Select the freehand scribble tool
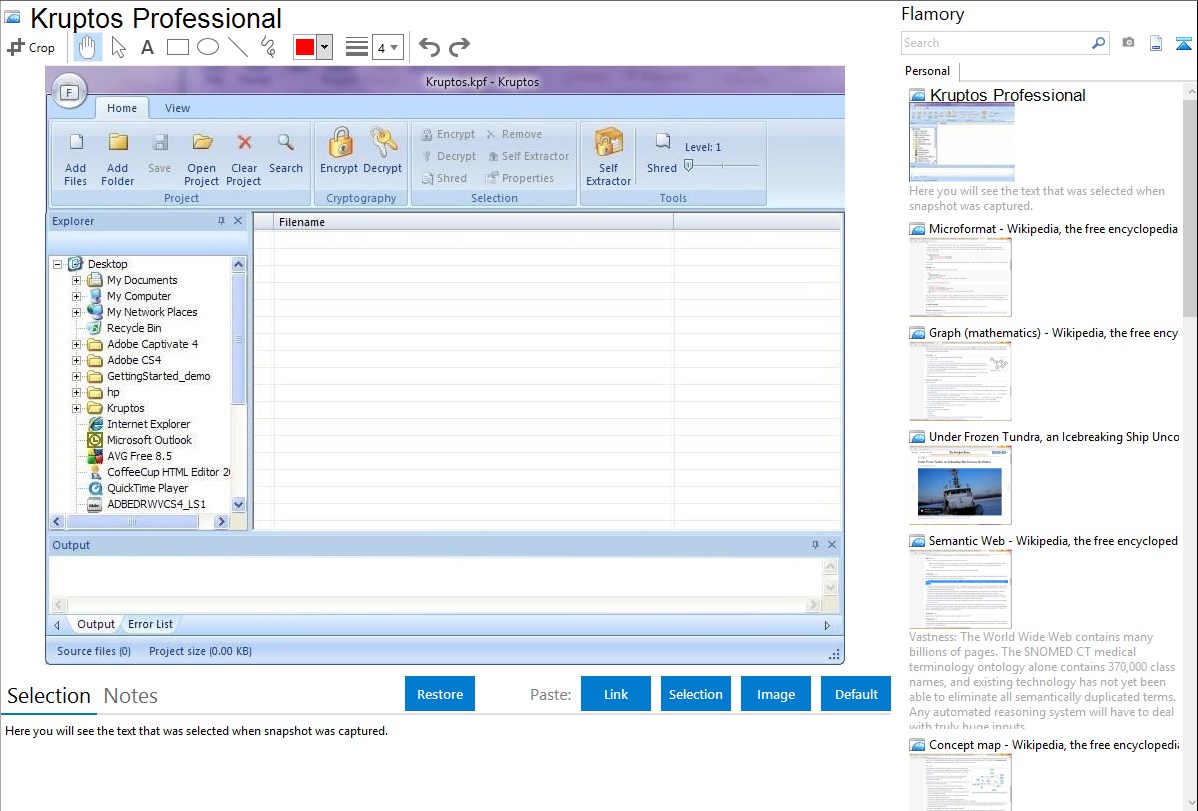The width and height of the screenshot is (1198, 811). tap(268, 47)
